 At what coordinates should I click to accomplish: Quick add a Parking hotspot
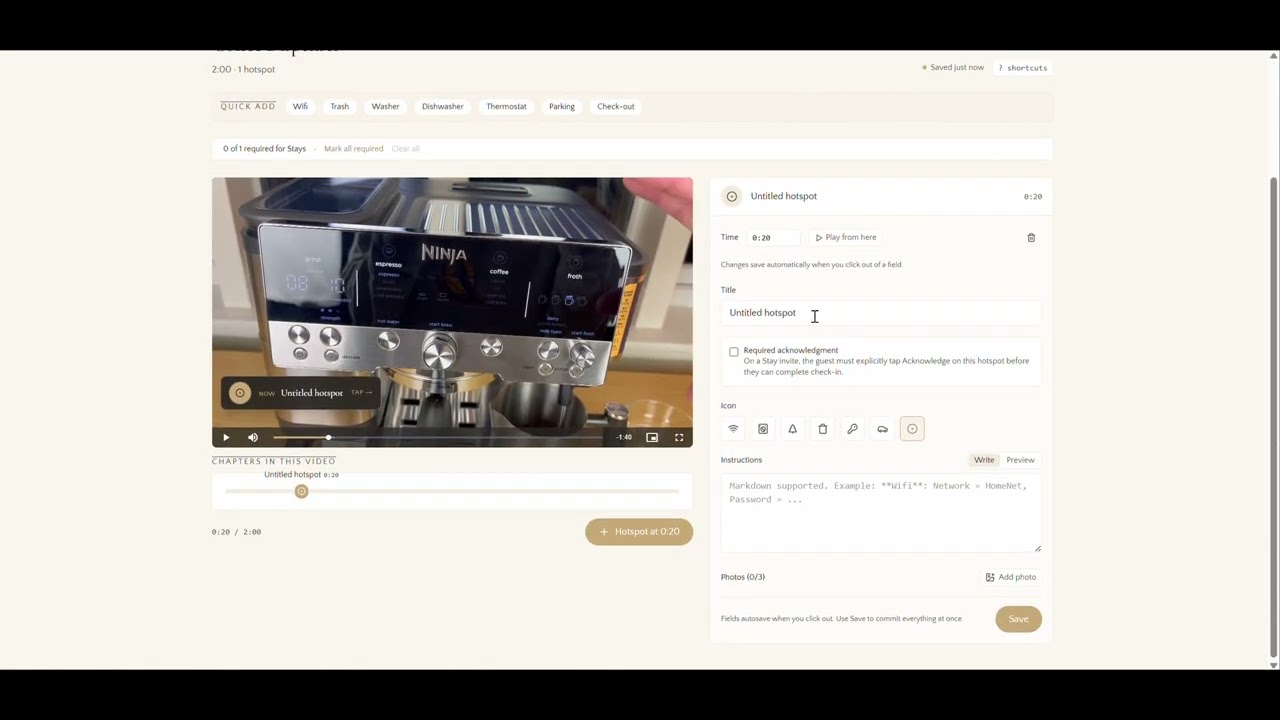562,106
